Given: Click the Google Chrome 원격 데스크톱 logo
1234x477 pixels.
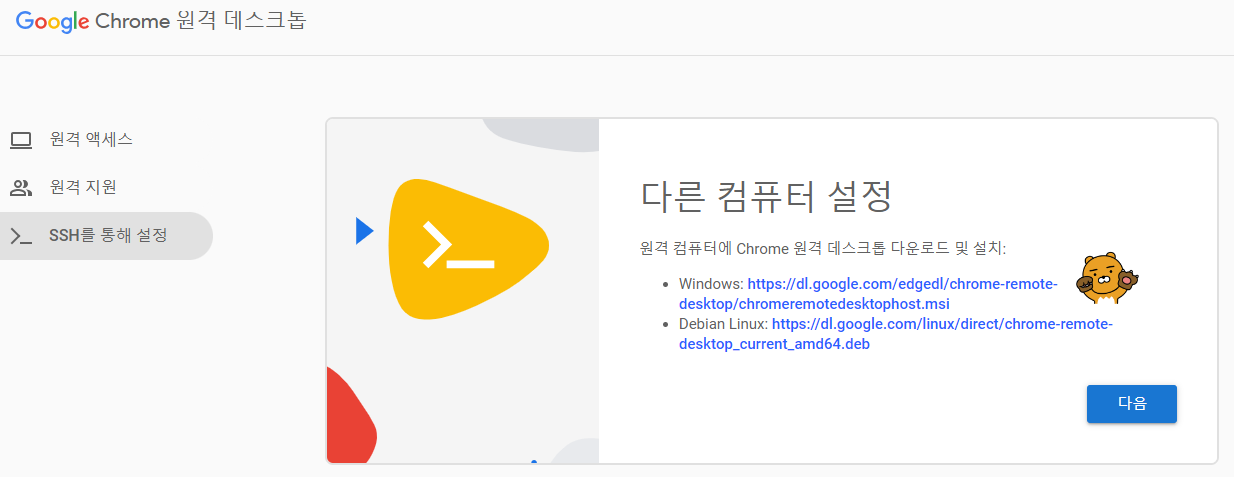Looking at the screenshot, I should coord(162,21).
